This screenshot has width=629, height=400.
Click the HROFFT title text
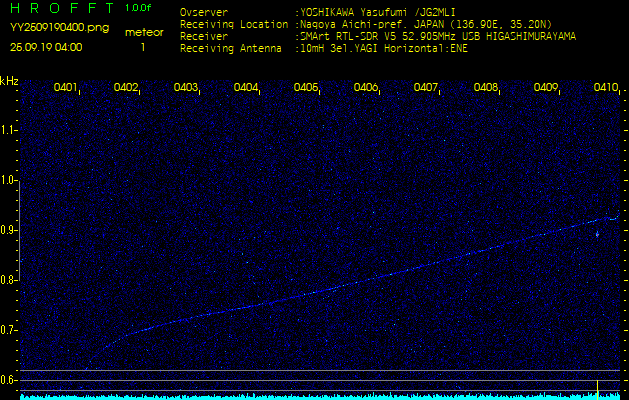[62, 8]
